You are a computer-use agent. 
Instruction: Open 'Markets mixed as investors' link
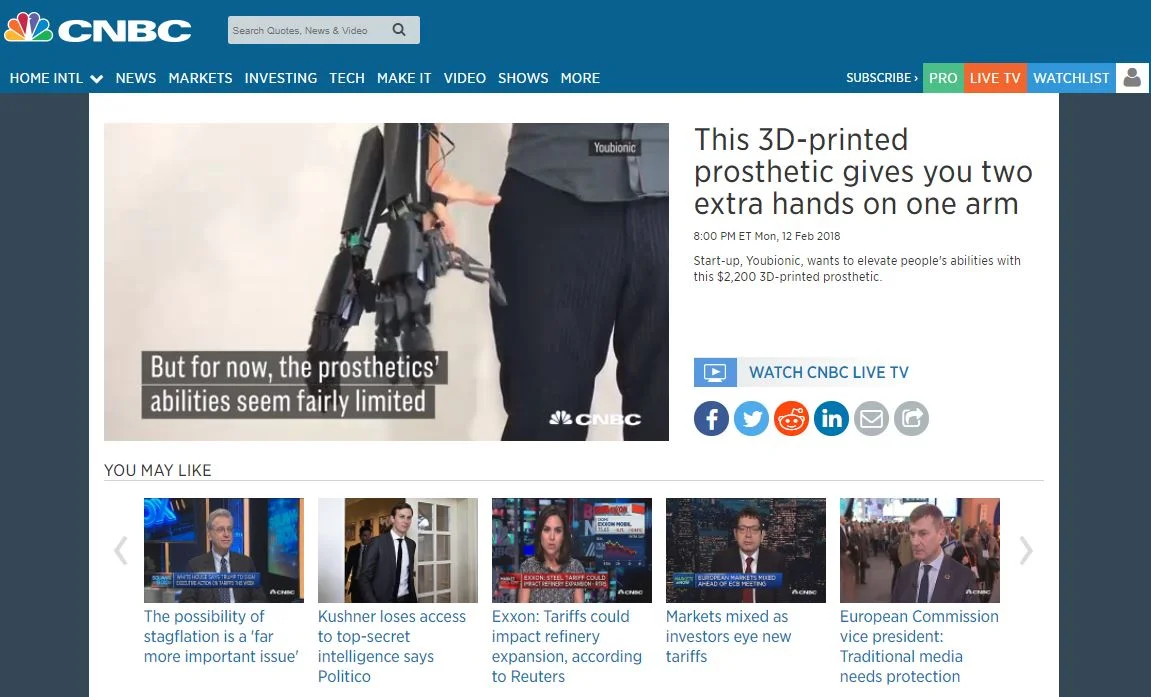point(728,636)
